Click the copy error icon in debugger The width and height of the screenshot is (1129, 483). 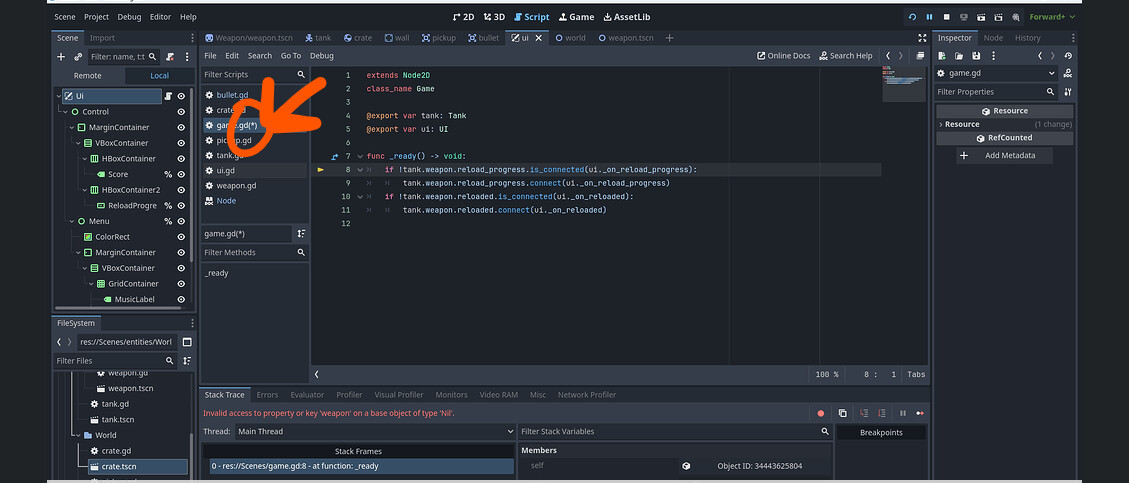click(x=842, y=413)
